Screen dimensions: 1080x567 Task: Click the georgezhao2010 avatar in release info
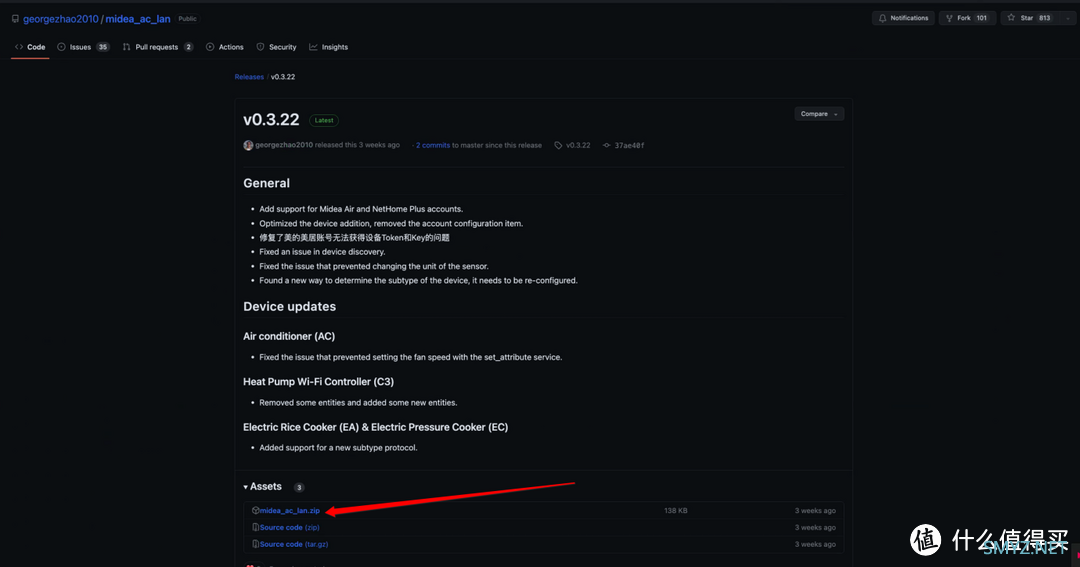click(x=248, y=145)
